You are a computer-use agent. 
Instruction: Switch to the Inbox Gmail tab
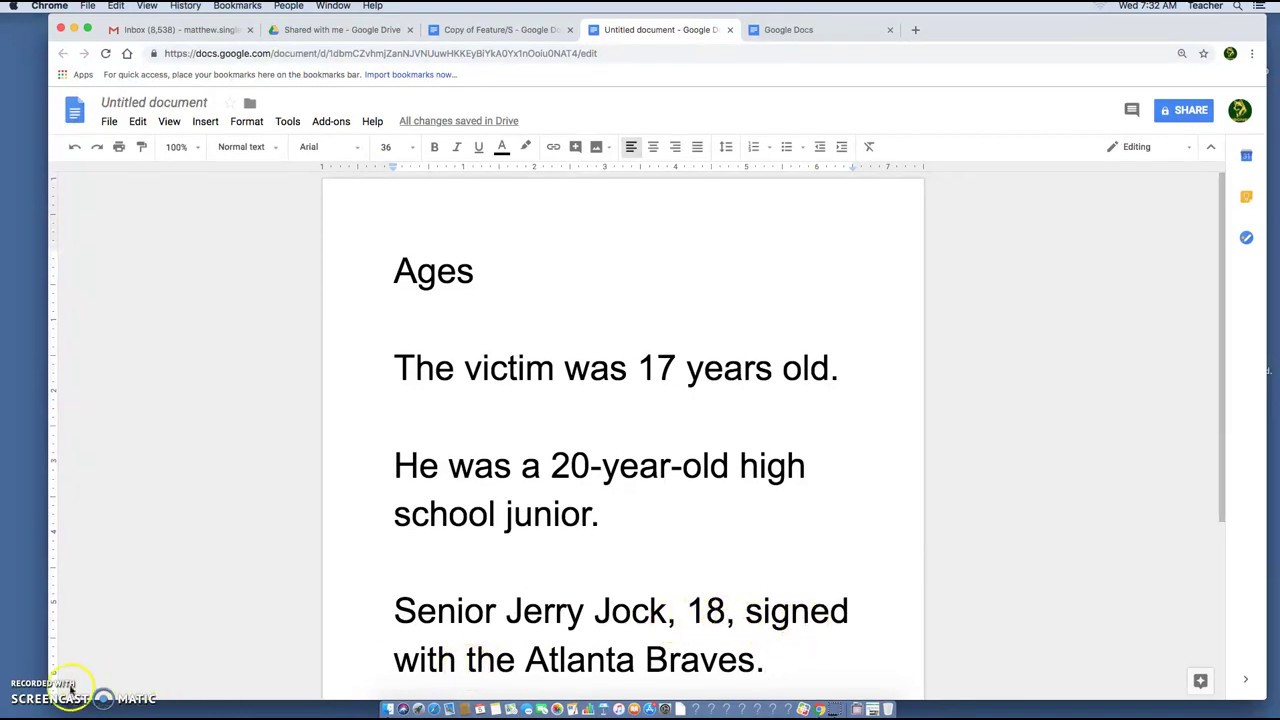pyautogui.click(x=178, y=30)
